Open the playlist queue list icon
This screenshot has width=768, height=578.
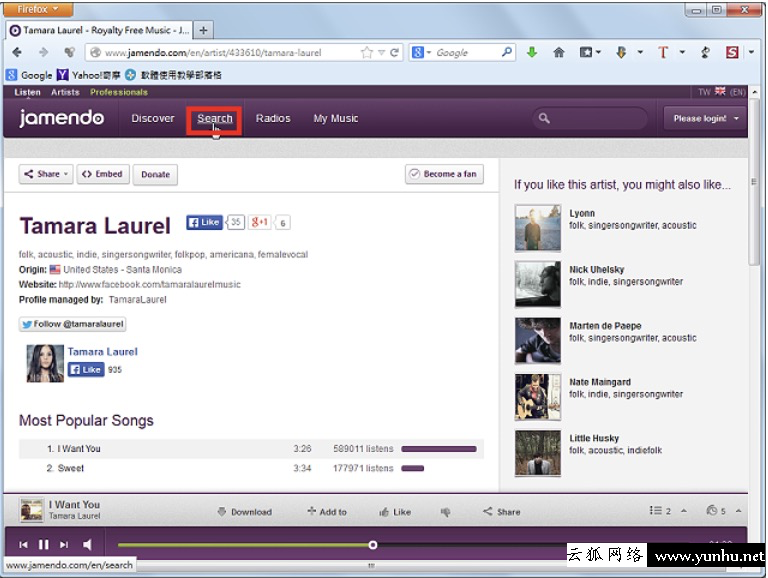pyautogui.click(x=655, y=510)
